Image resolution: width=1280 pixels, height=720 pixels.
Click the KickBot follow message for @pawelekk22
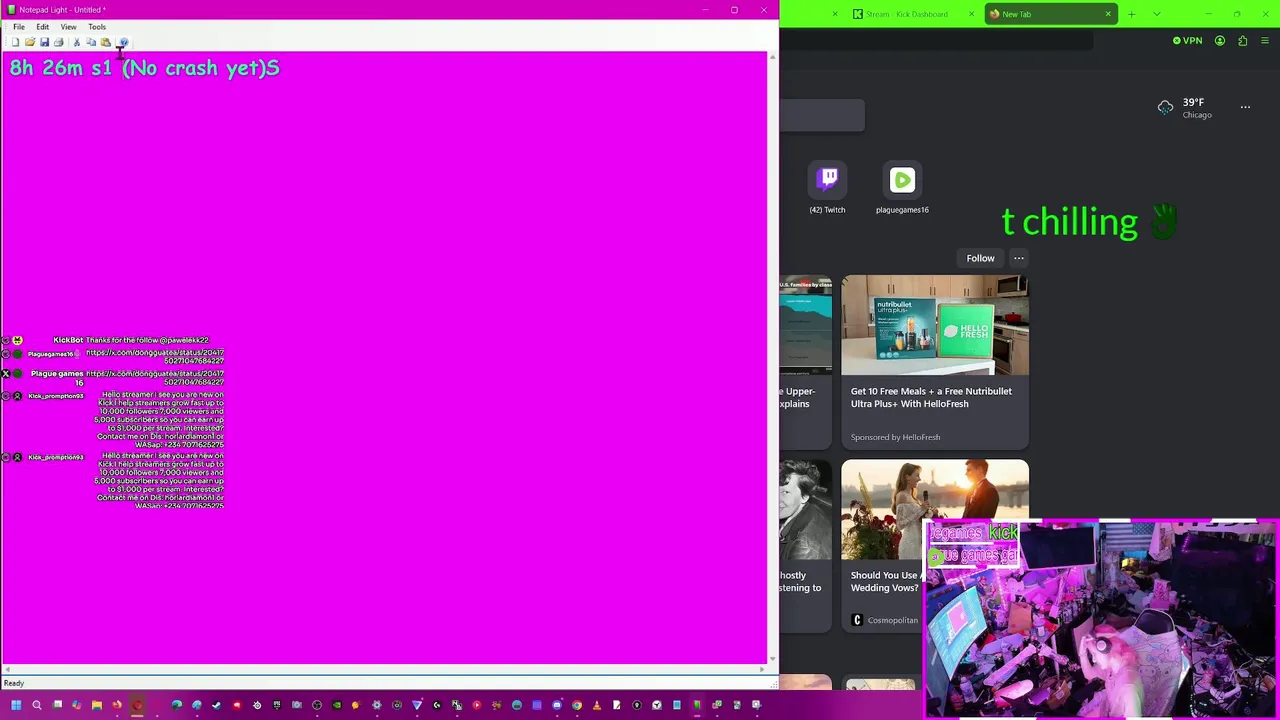pyautogui.click(x=147, y=340)
